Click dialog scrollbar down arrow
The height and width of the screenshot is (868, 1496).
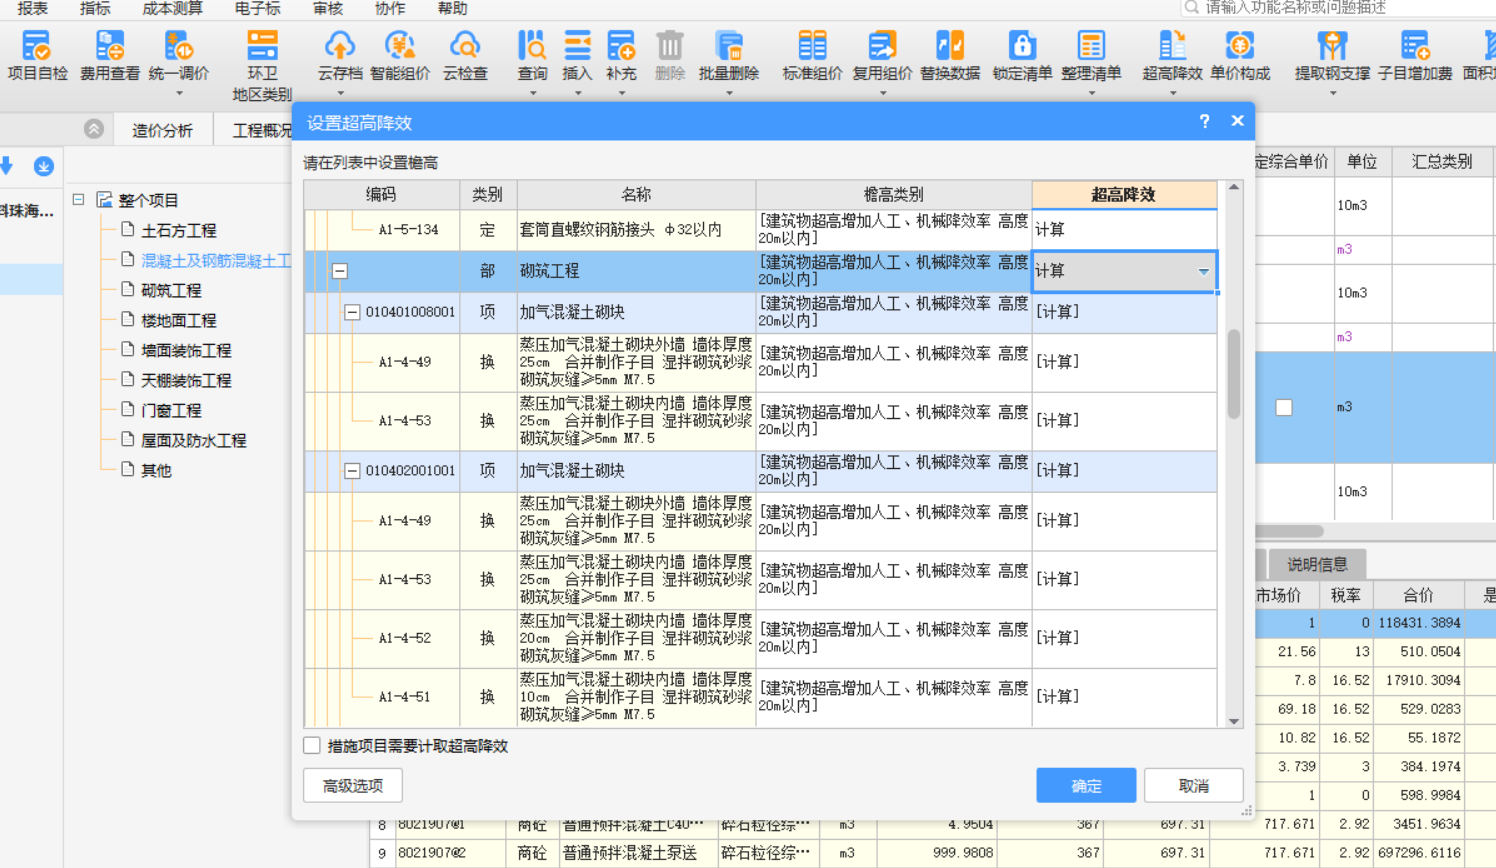pos(1234,721)
